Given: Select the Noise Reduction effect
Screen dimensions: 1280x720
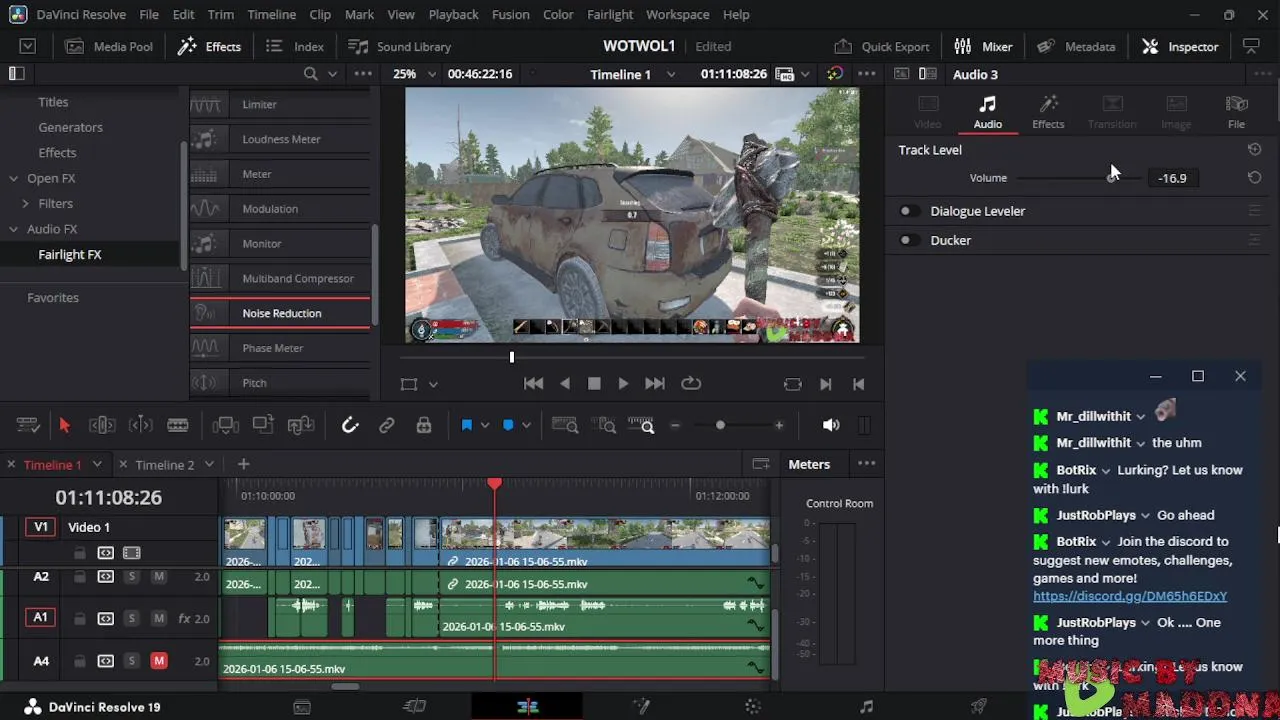Looking at the screenshot, I should pos(280,313).
